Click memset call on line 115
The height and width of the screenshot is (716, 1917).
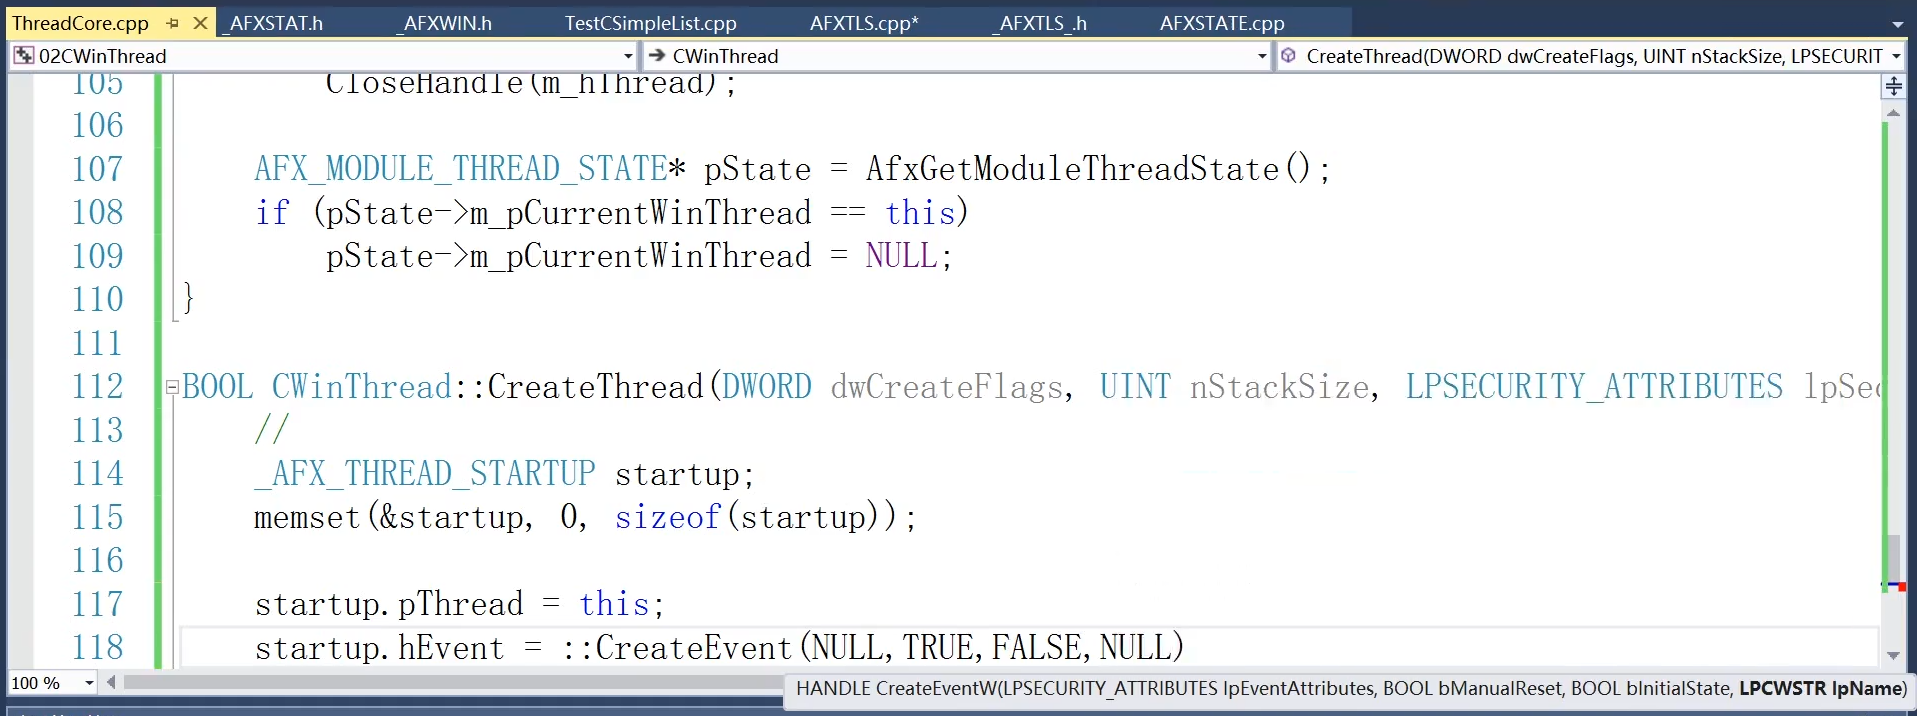pos(307,517)
